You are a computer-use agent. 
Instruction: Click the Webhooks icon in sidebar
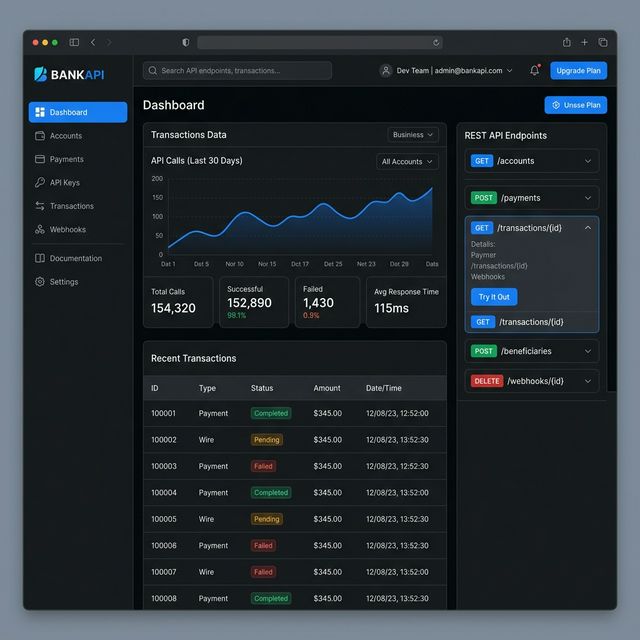[40, 229]
